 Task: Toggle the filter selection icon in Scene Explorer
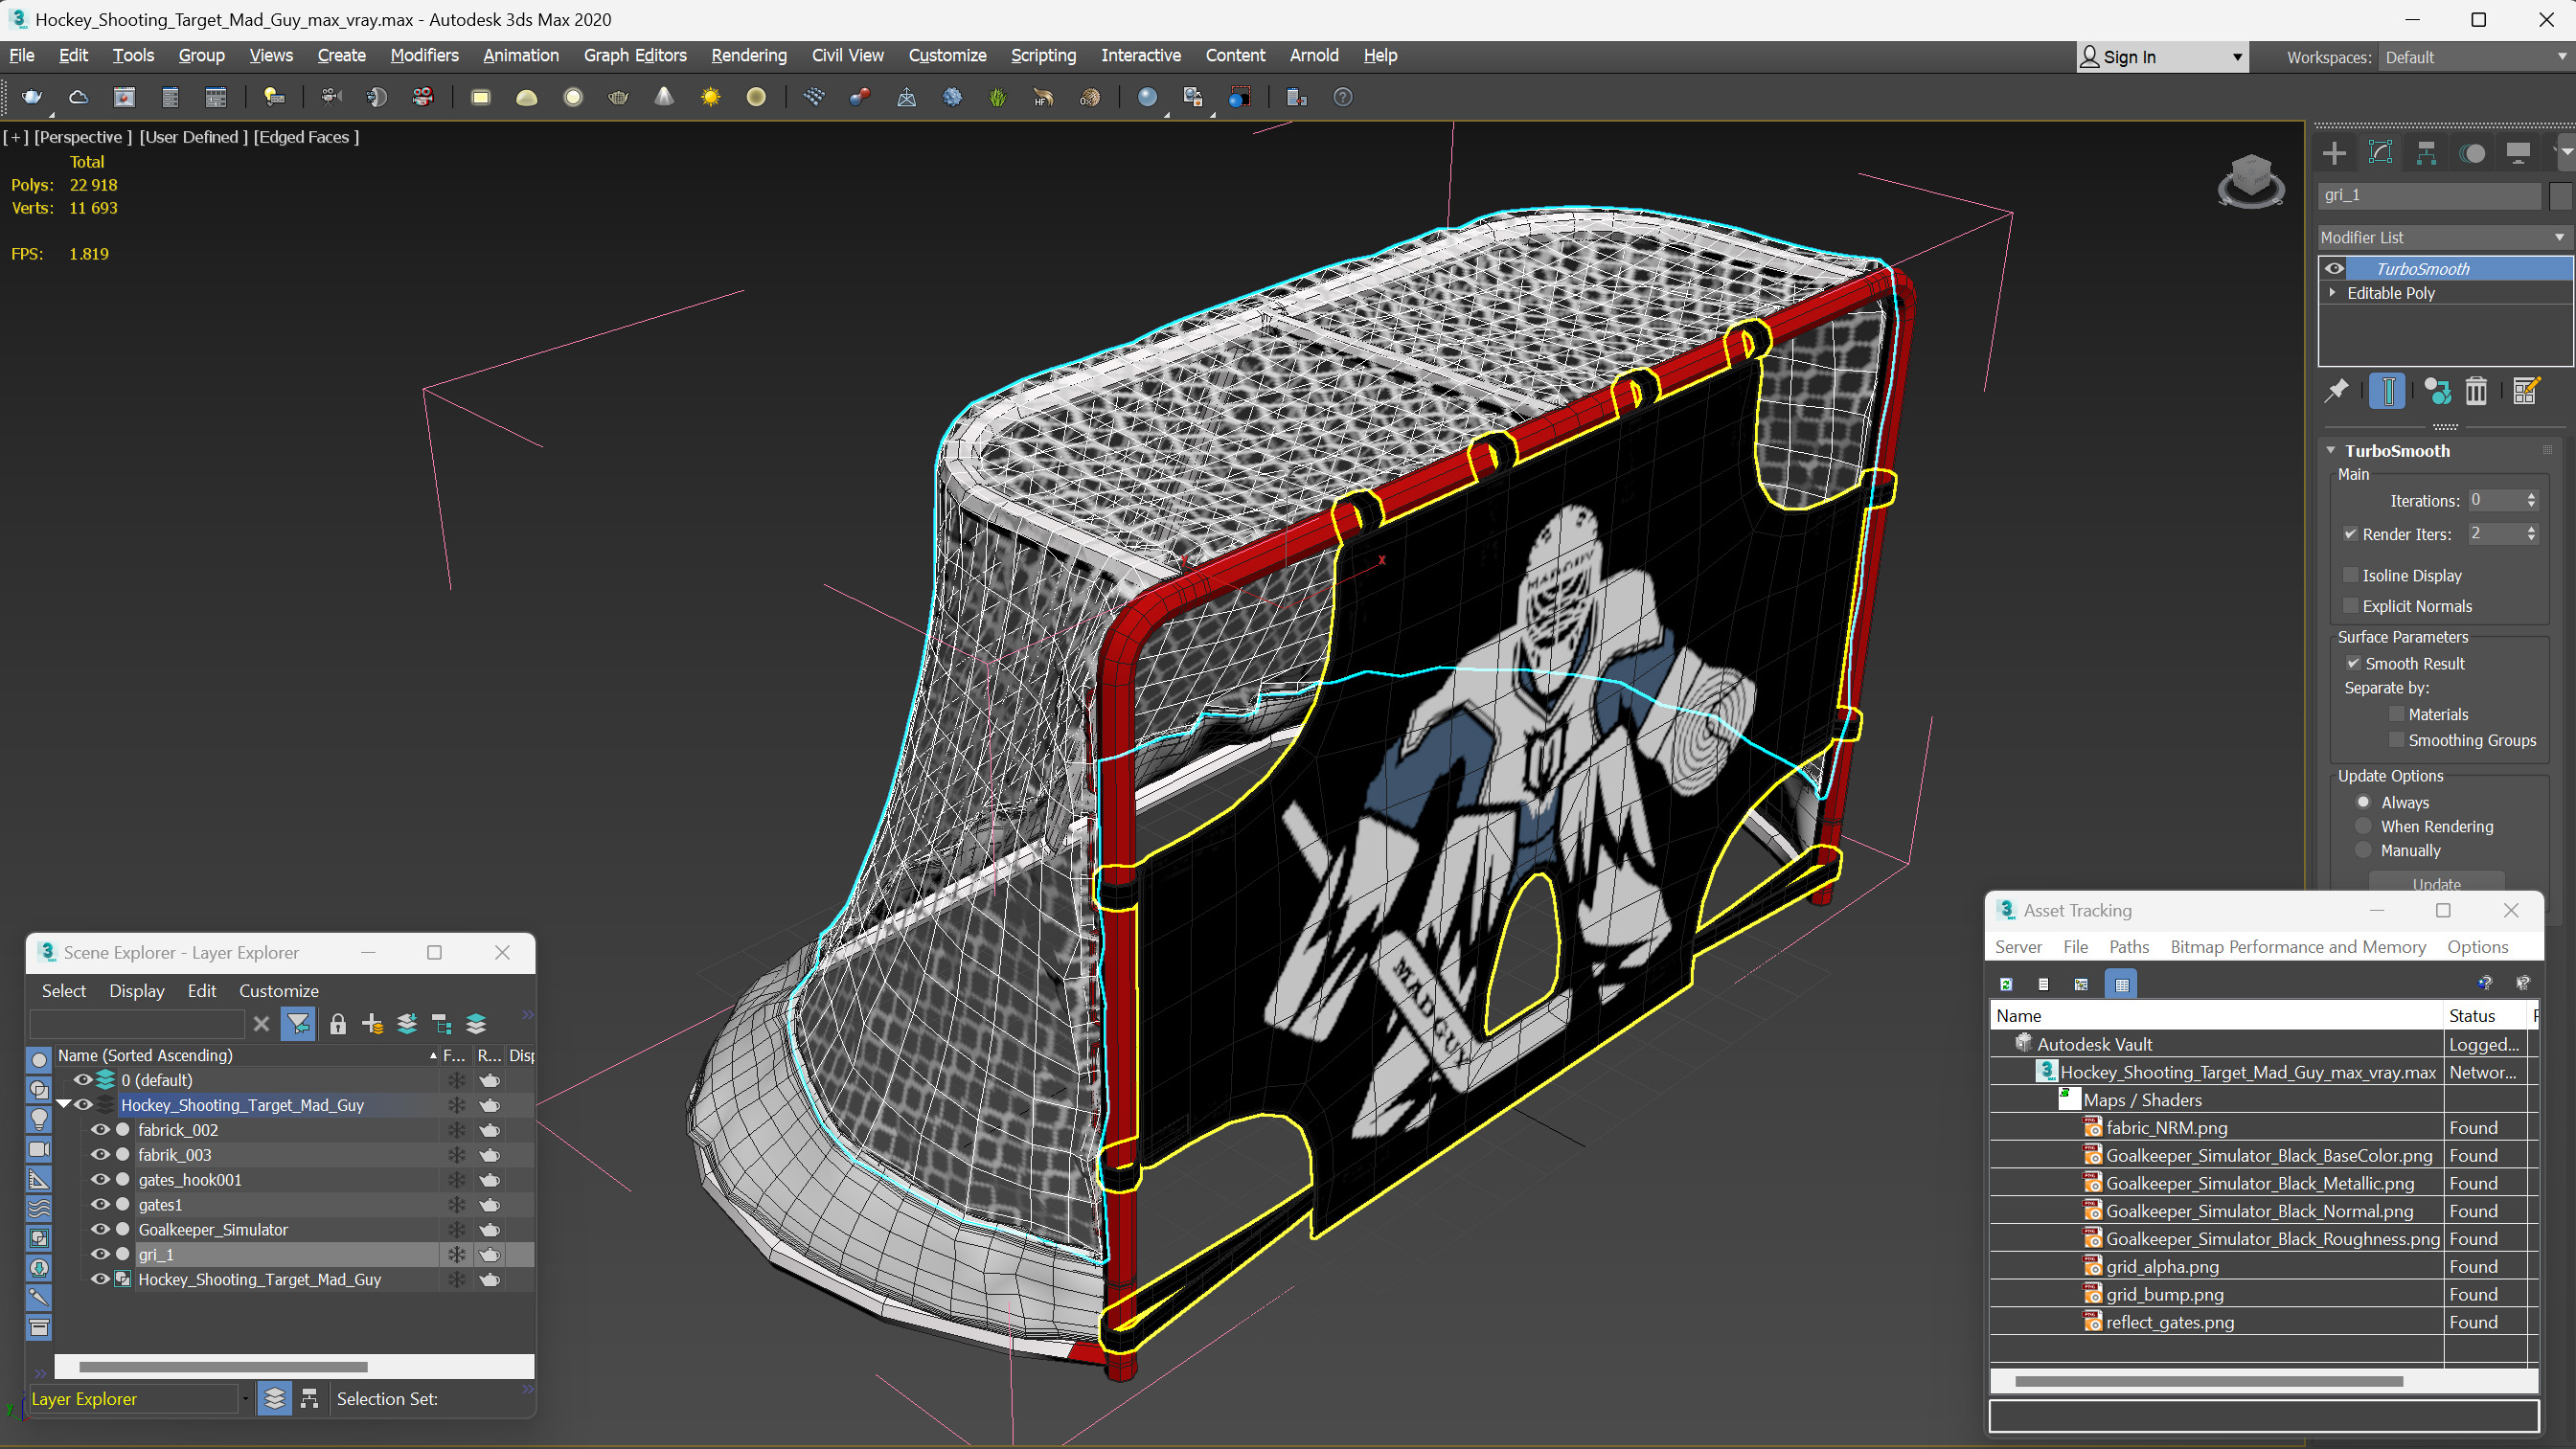coord(298,1024)
